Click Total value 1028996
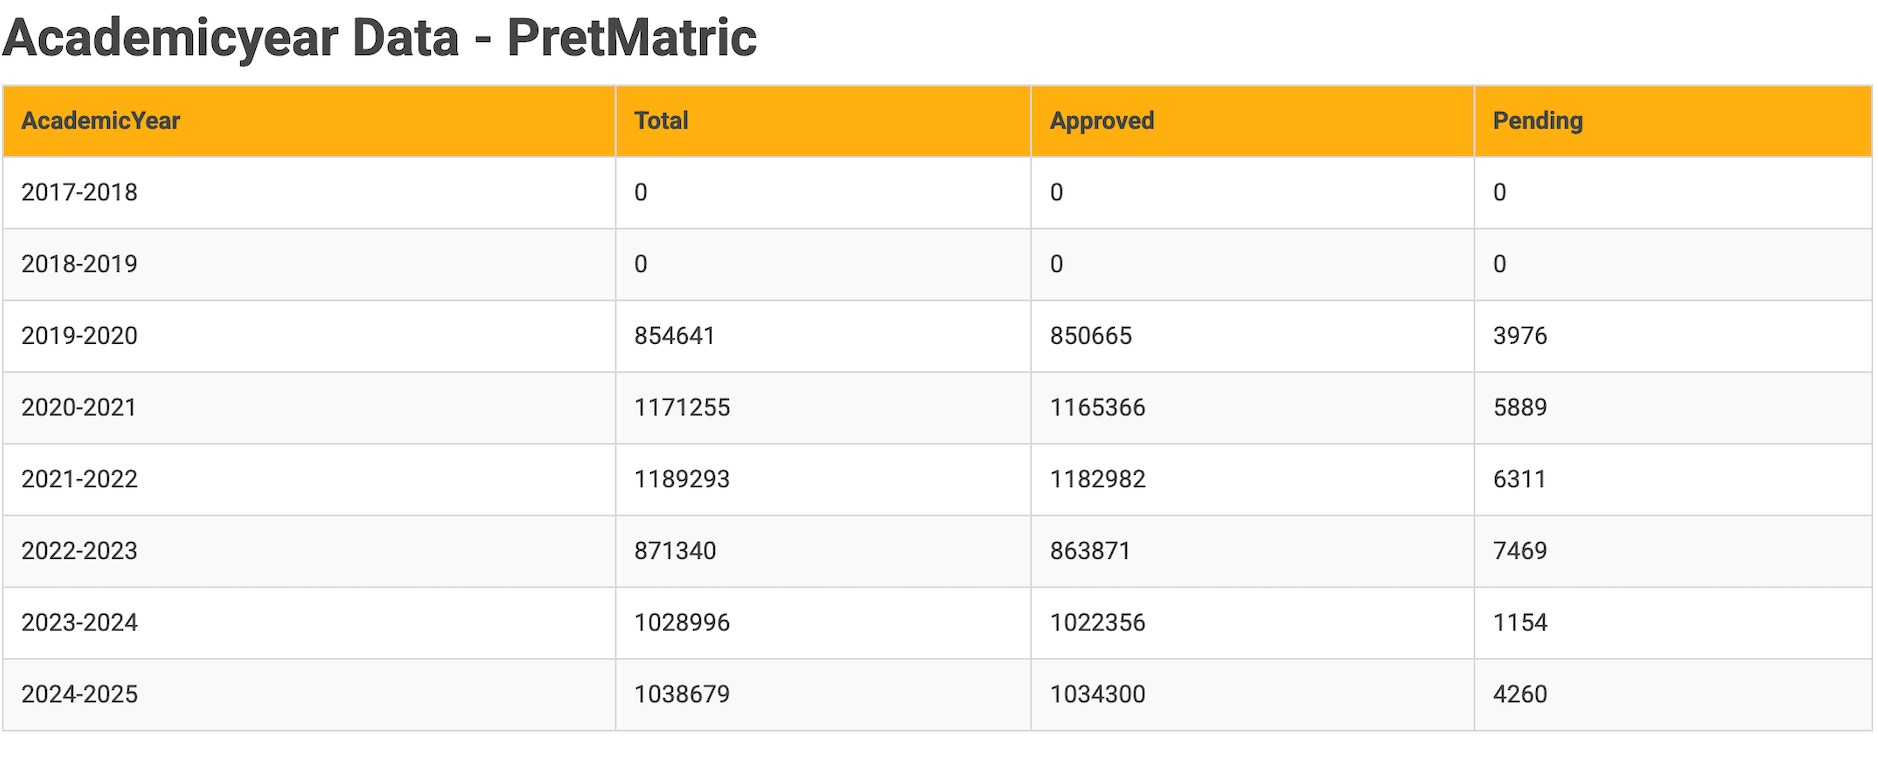The width and height of the screenshot is (1878, 758). [x=682, y=623]
